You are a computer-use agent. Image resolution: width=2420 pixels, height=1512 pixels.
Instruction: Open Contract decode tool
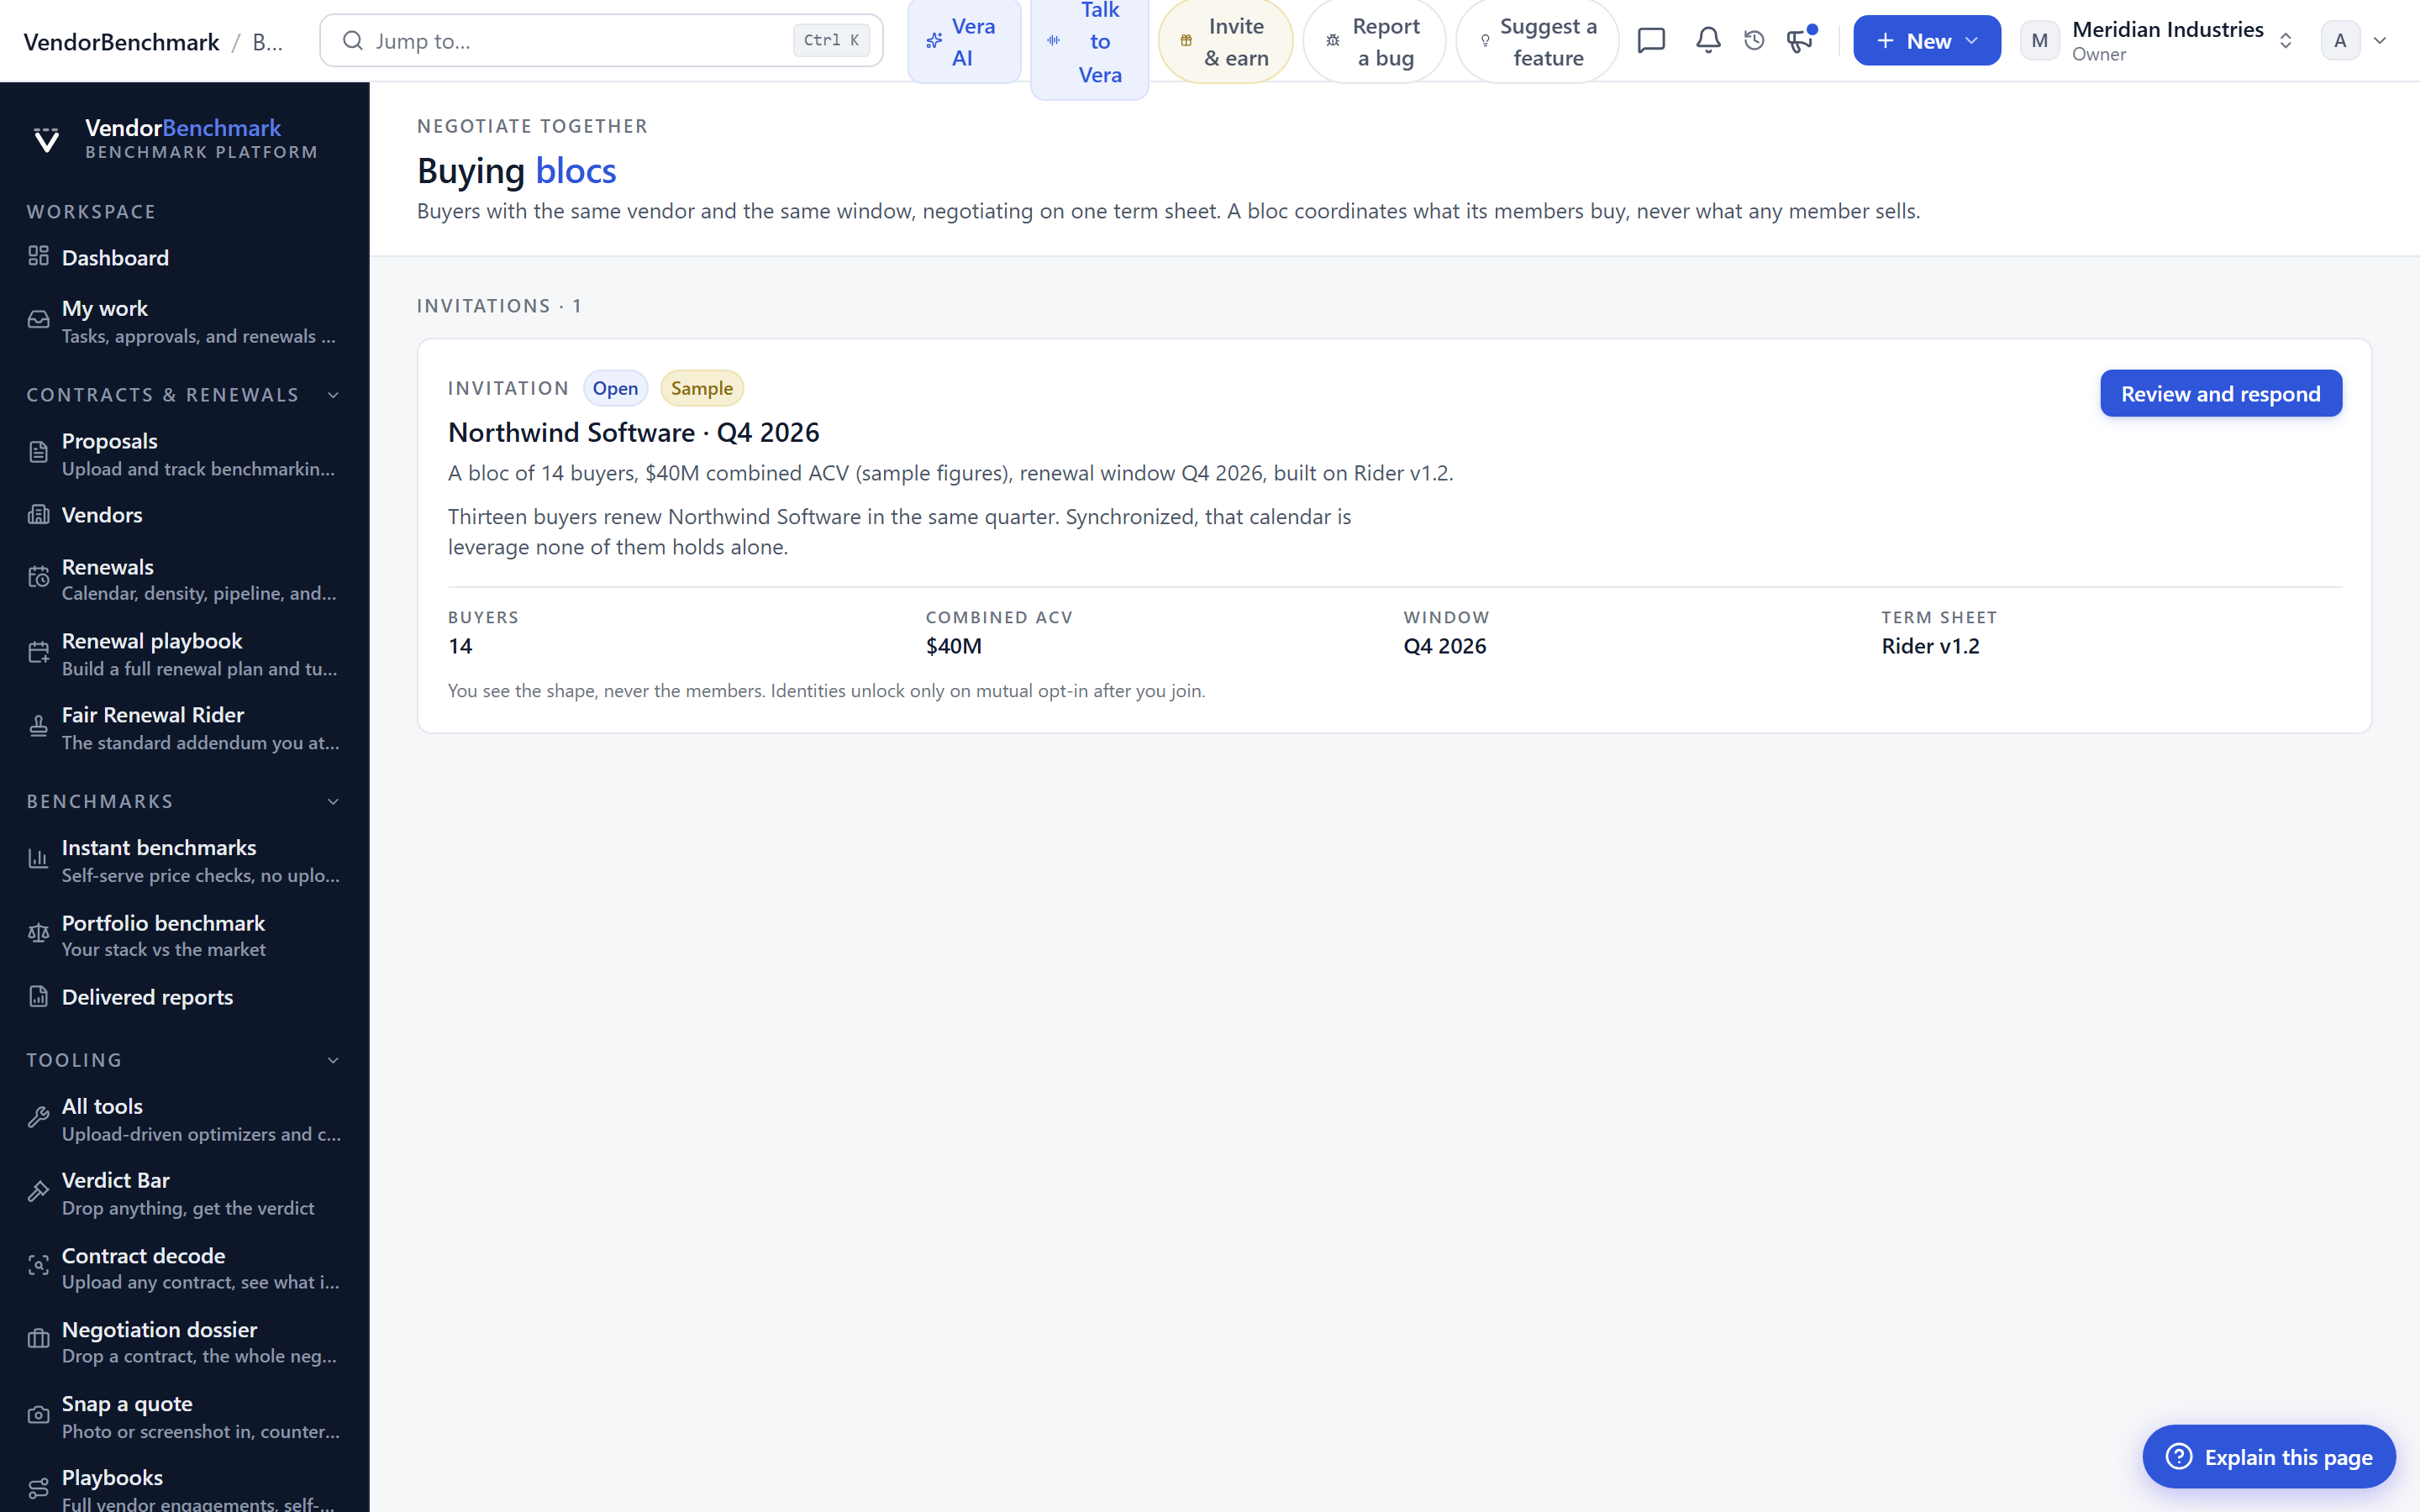[x=184, y=1268]
